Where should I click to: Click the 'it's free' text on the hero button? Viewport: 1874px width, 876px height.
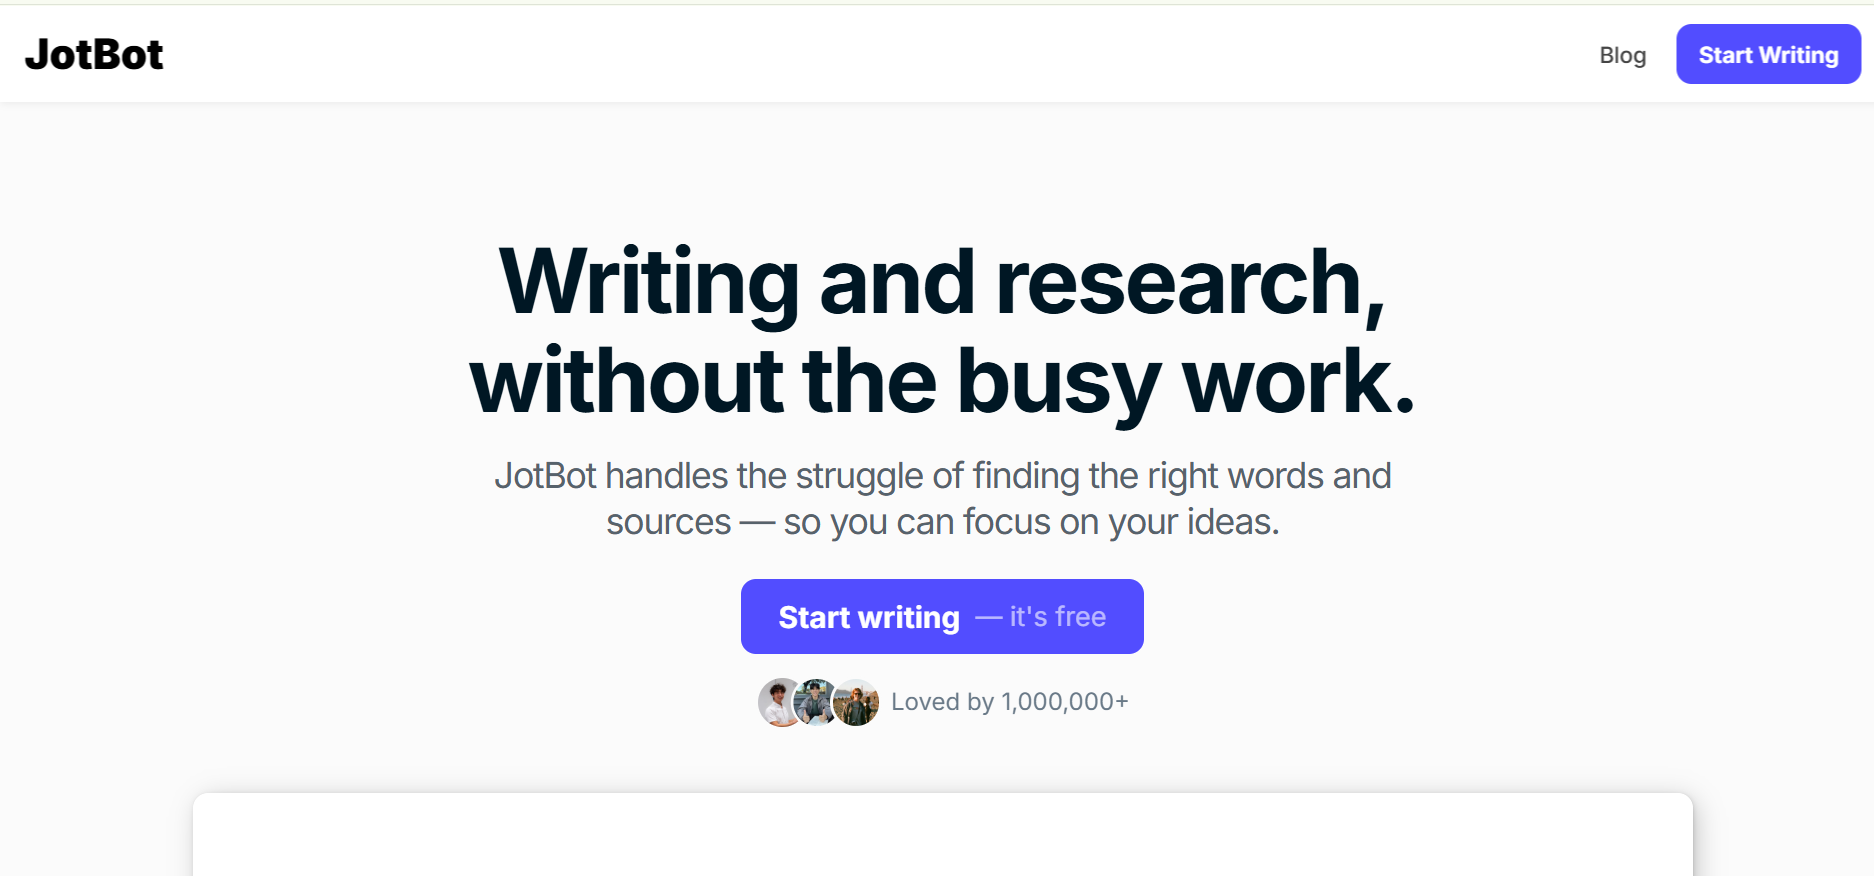click(1057, 617)
